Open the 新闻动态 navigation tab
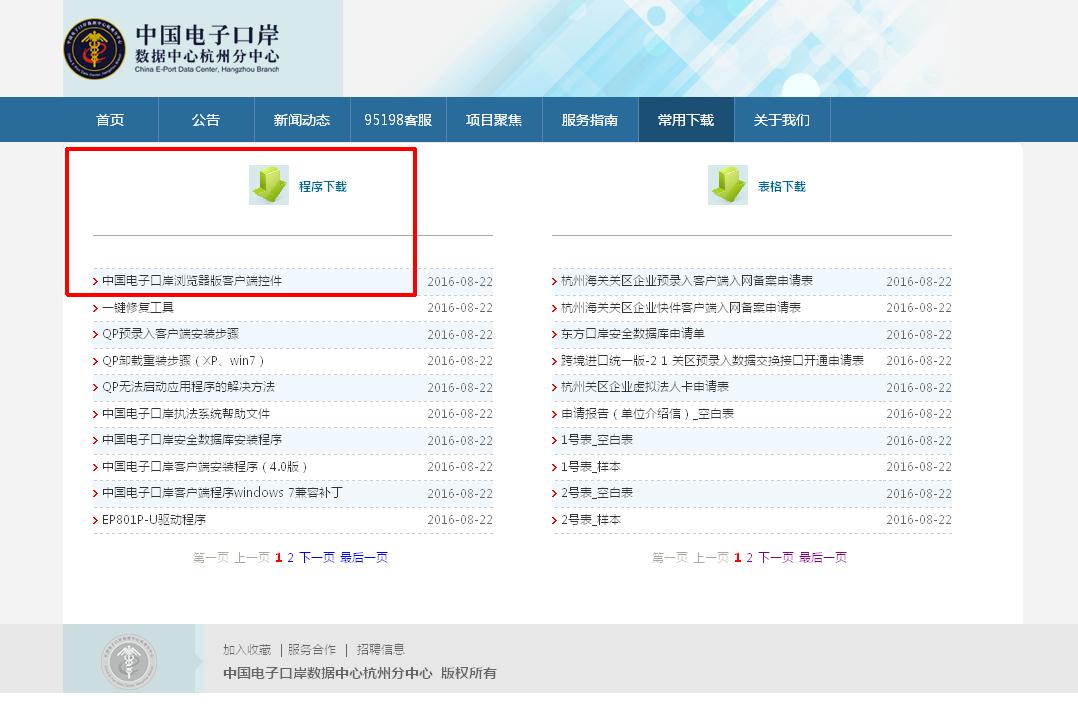1078x723 pixels. click(302, 120)
